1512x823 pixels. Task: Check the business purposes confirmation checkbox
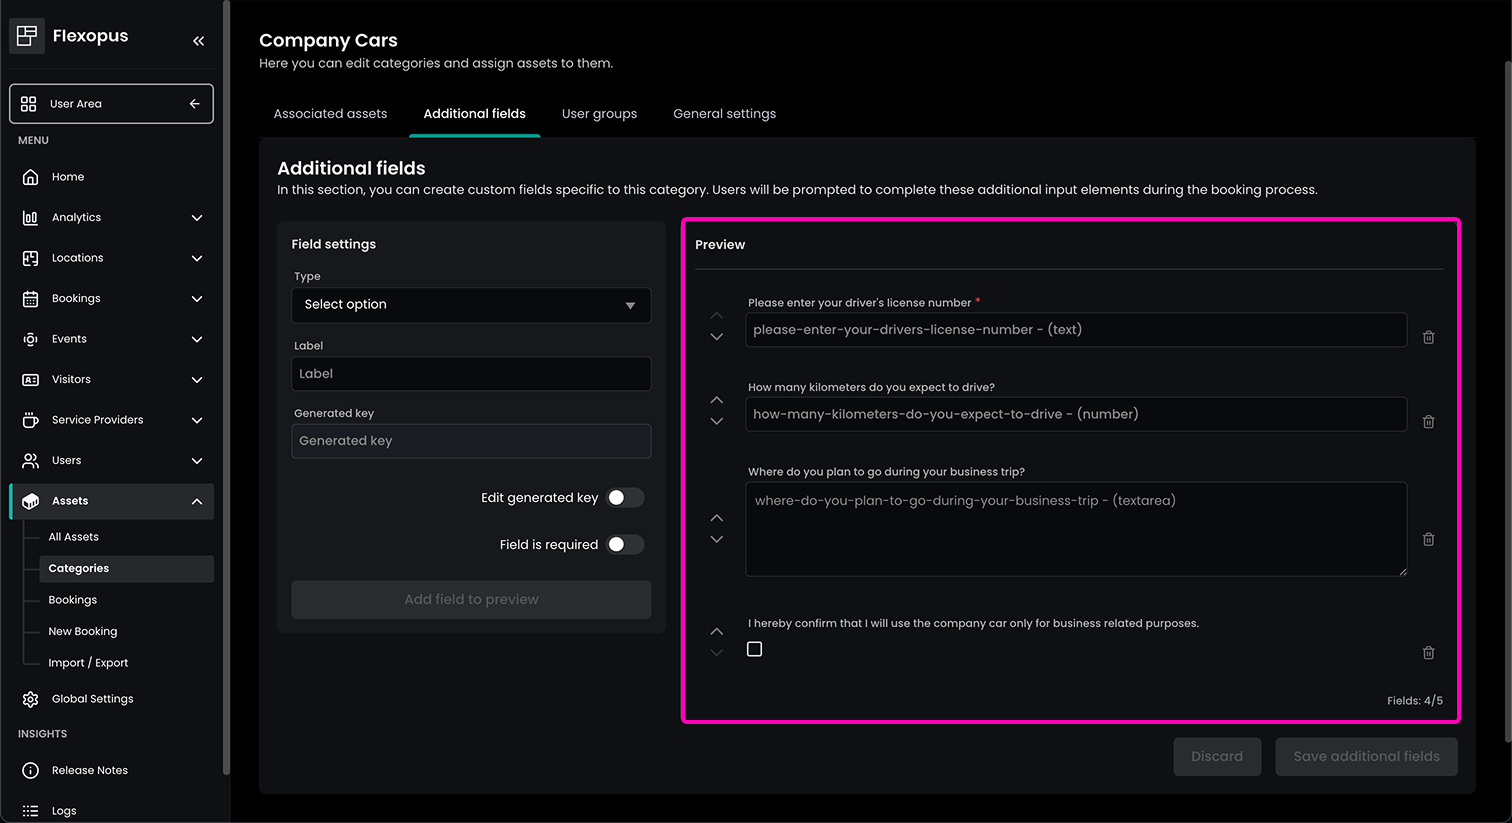pos(755,650)
